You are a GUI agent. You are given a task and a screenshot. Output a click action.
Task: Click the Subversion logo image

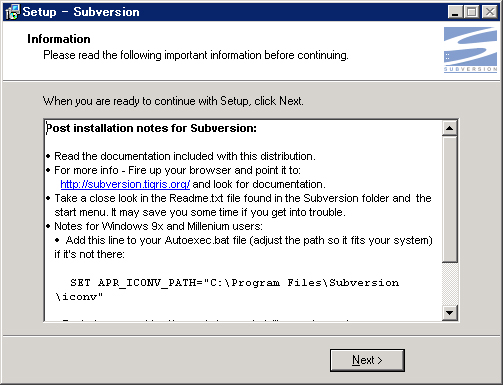(470, 50)
